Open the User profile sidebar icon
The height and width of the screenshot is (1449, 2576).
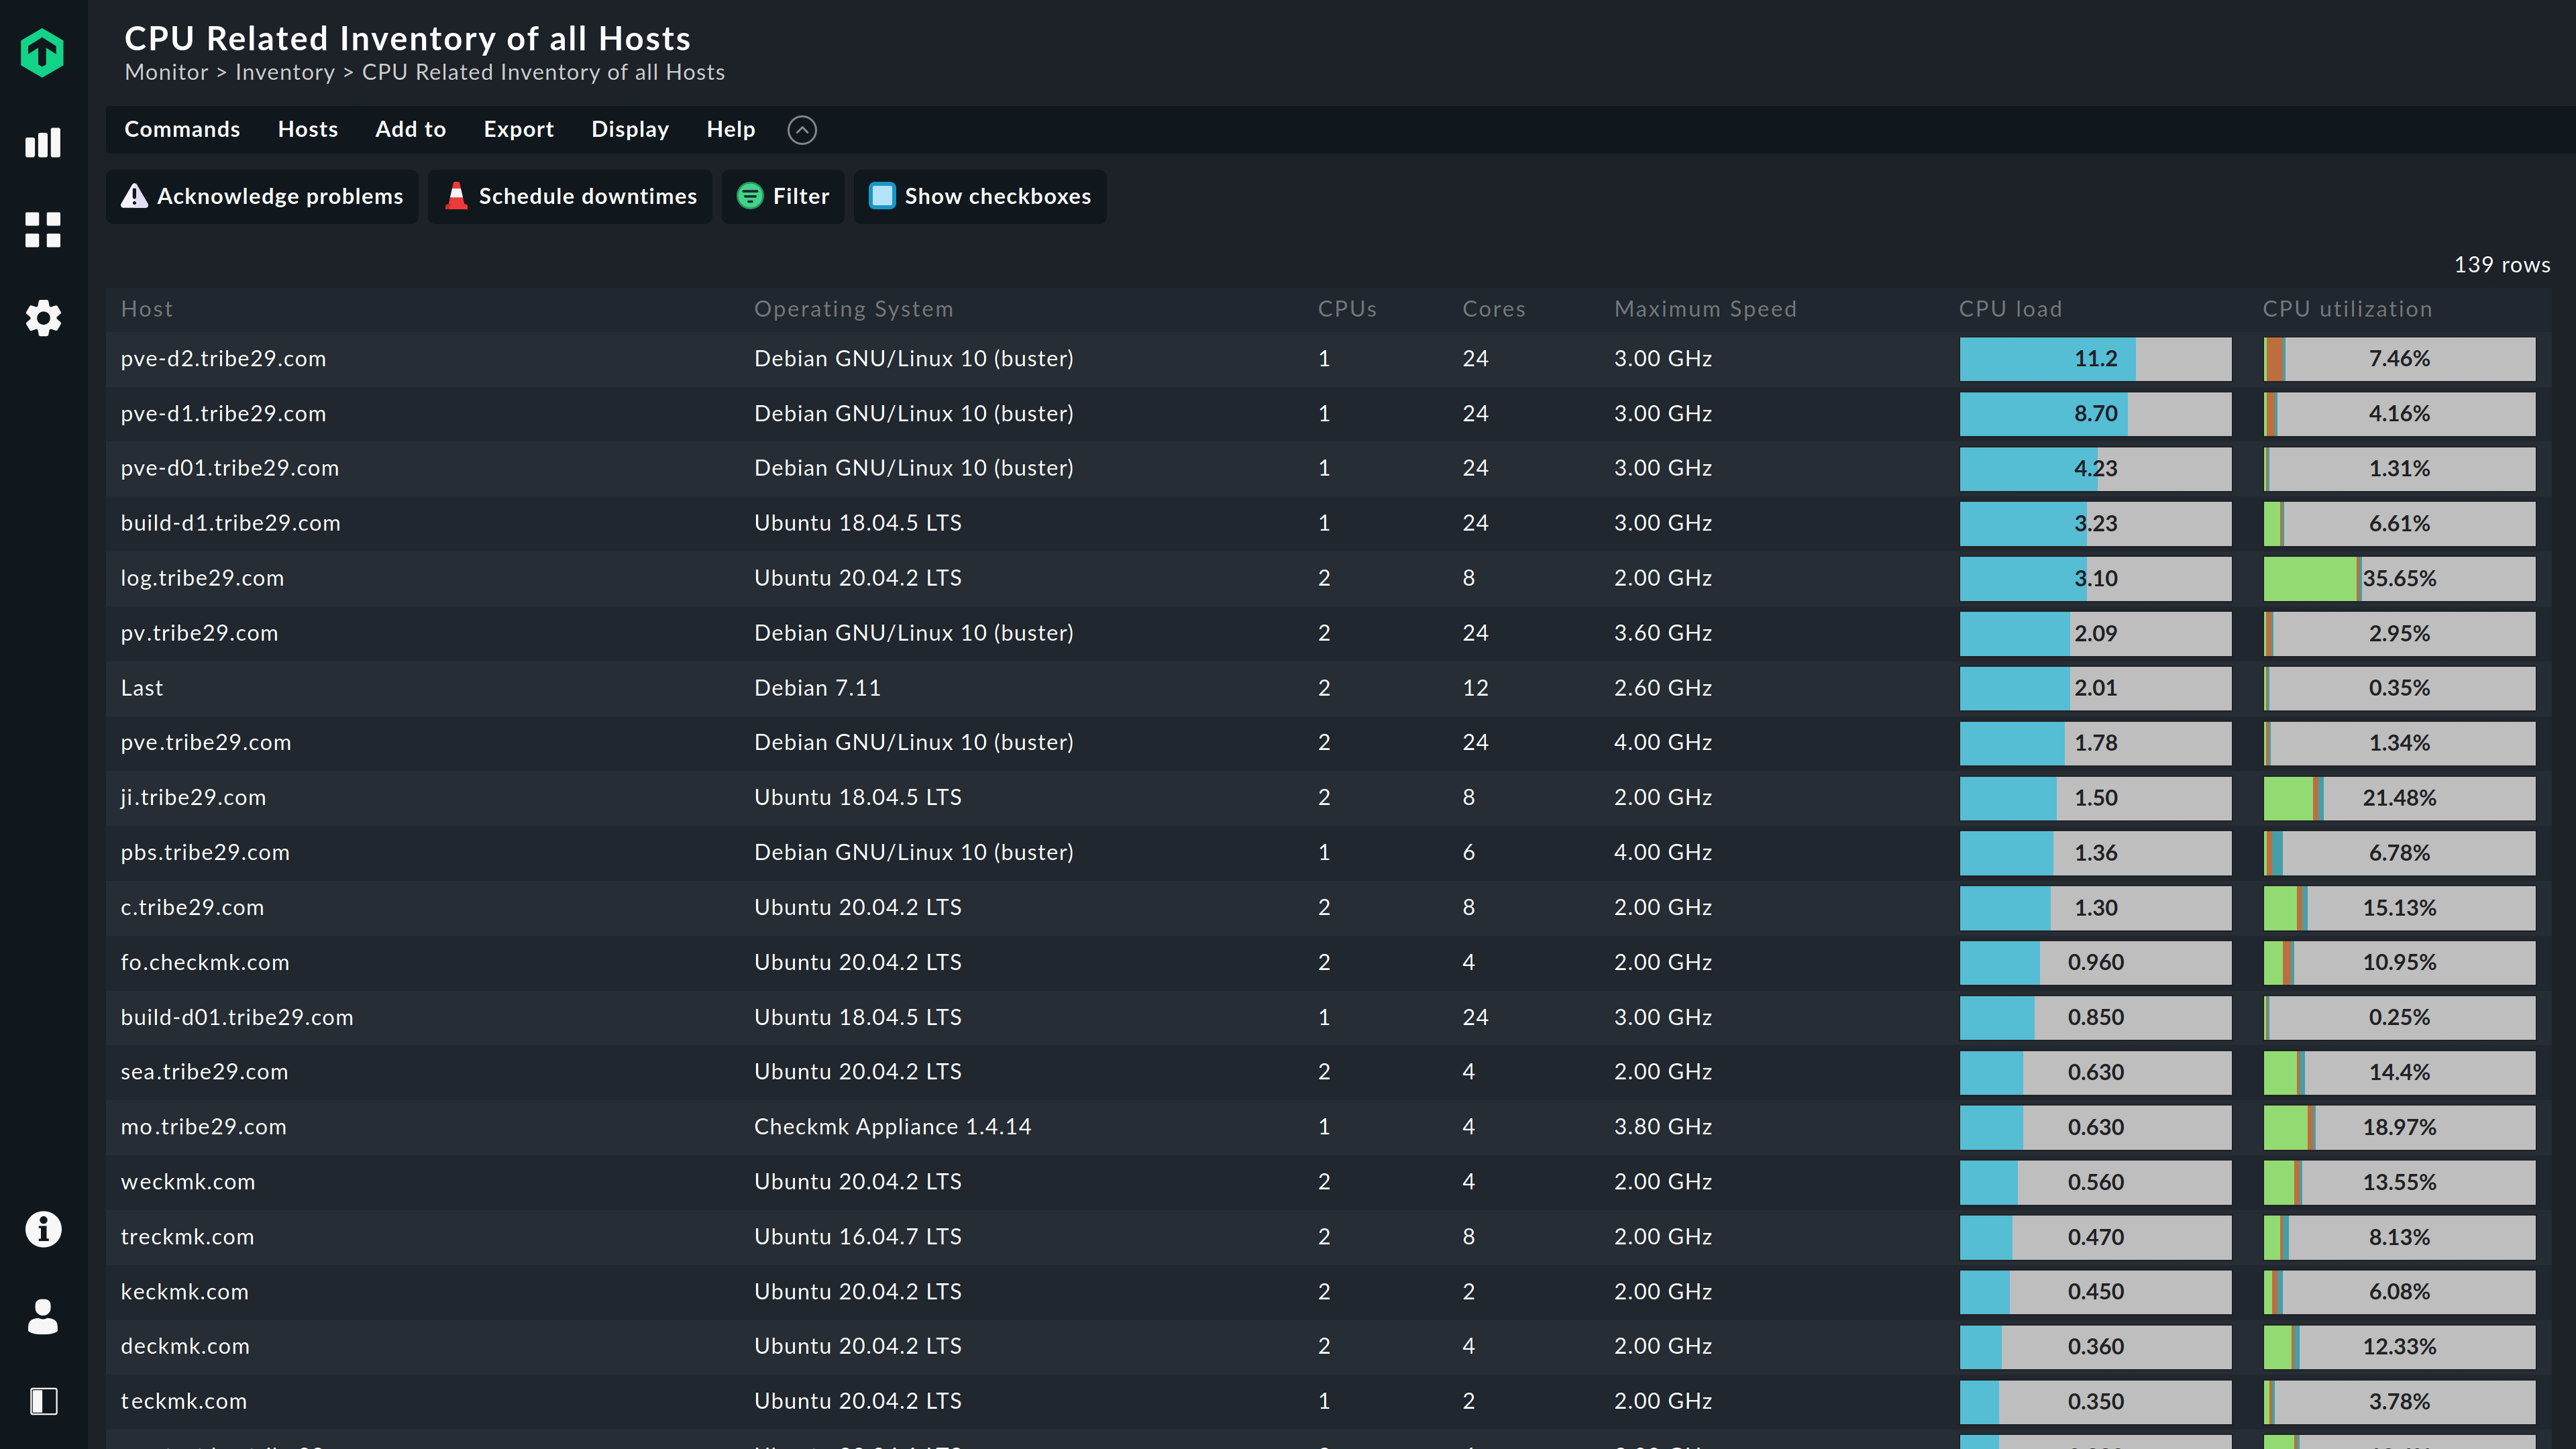point(43,1316)
